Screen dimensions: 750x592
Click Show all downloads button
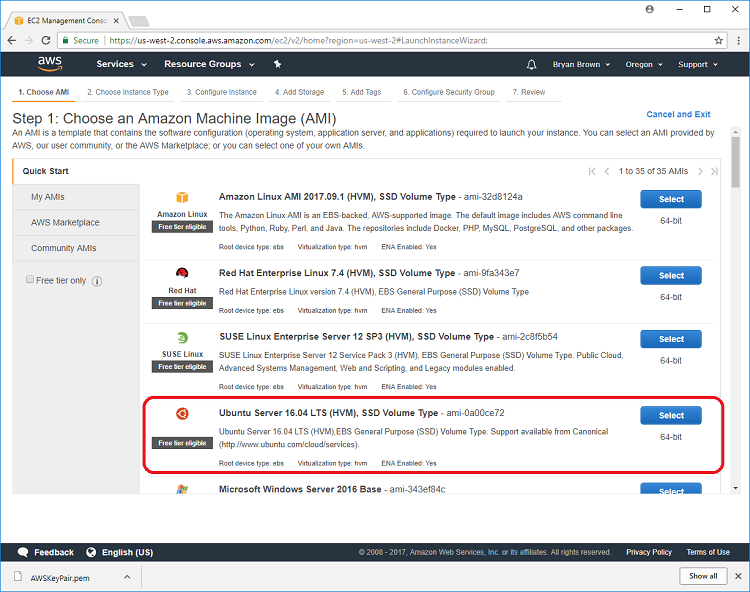click(703, 576)
